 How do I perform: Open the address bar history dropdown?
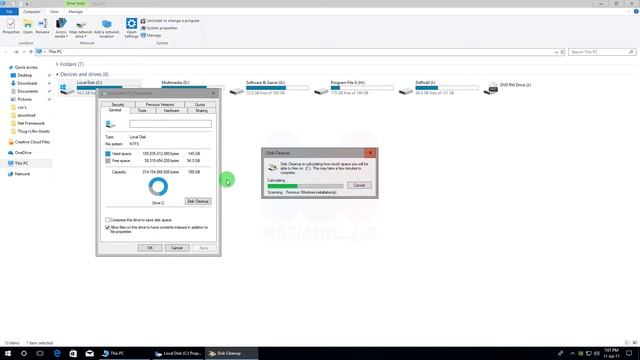556,52
